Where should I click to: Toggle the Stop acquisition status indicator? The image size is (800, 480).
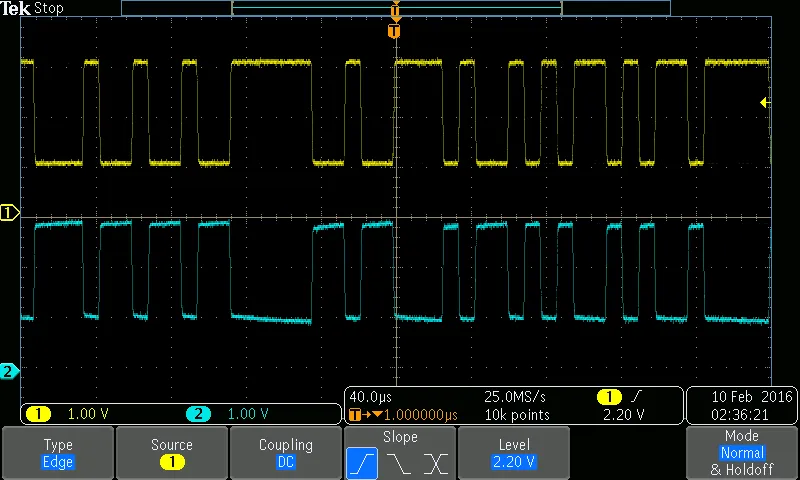49,8
